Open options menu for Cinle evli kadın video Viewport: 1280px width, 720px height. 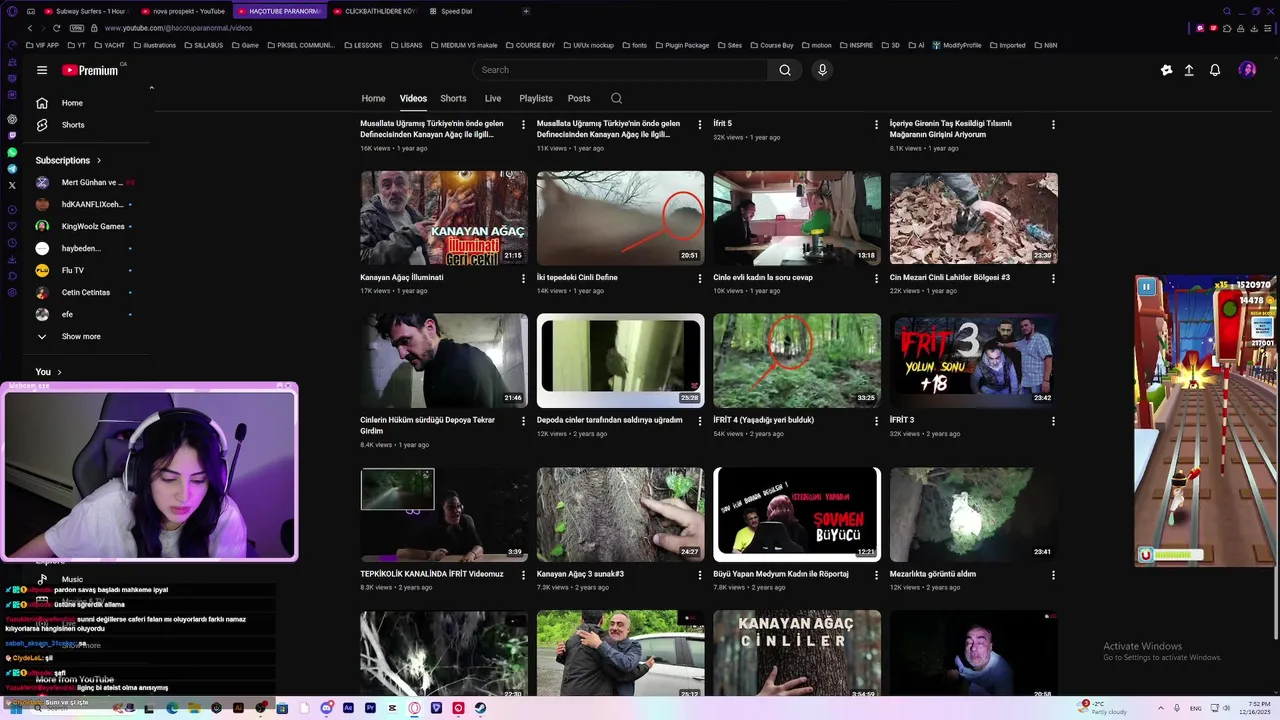coord(876,278)
